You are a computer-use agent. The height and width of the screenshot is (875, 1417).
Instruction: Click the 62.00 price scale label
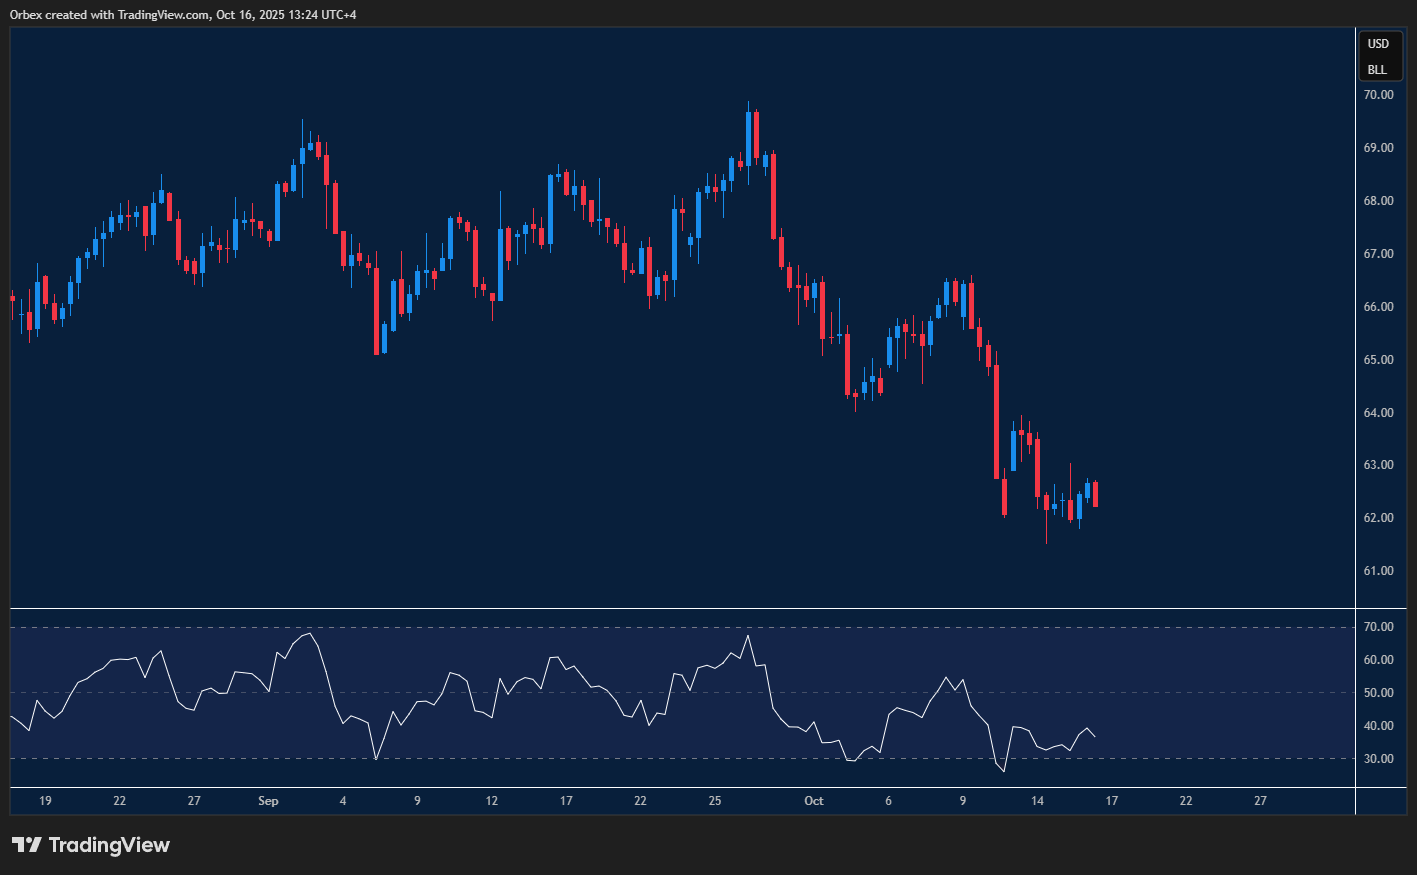pos(1380,518)
